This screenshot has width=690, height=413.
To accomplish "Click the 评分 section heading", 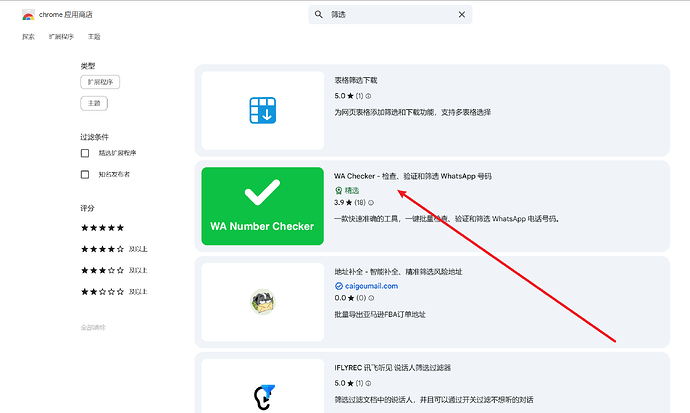I will (87, 208).
